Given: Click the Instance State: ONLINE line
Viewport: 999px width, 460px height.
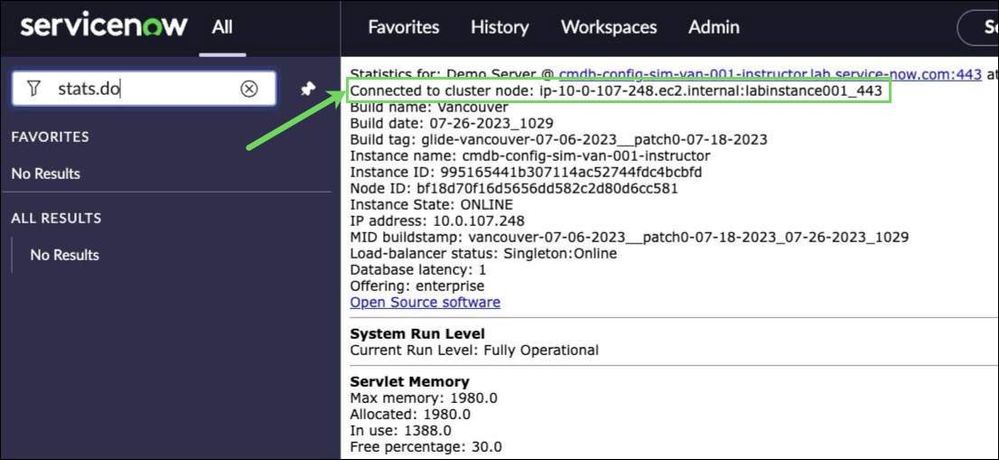Looking at the screenshot, I should point(431,205).
